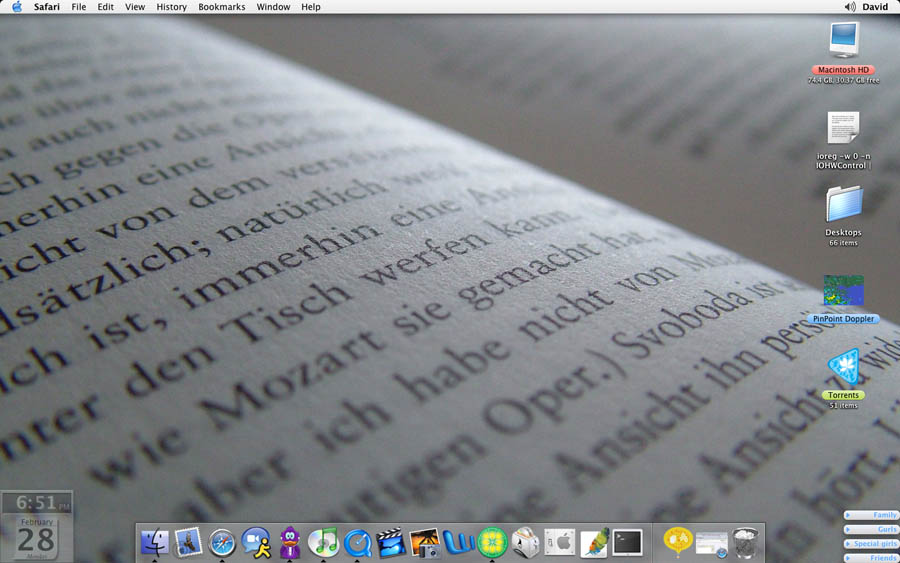
Task: Open the David user menu
Action: [875, 7]
